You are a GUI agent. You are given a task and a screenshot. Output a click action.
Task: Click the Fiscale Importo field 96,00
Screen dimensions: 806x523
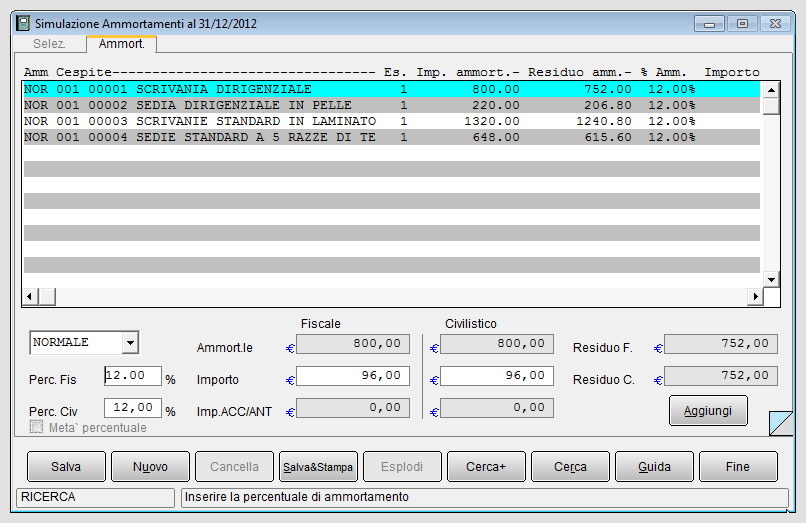(x=353, y=375)
